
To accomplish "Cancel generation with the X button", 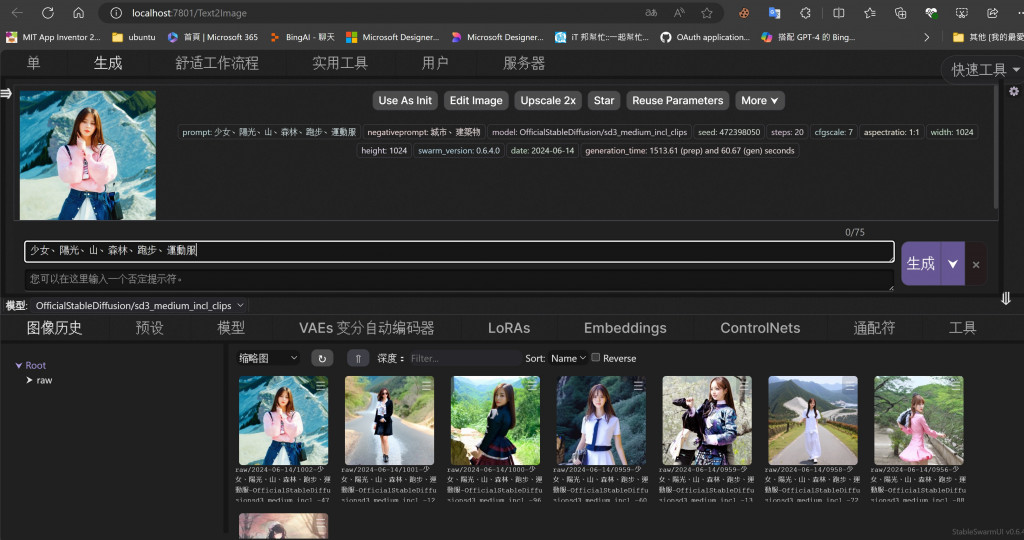I will point(976,264).
